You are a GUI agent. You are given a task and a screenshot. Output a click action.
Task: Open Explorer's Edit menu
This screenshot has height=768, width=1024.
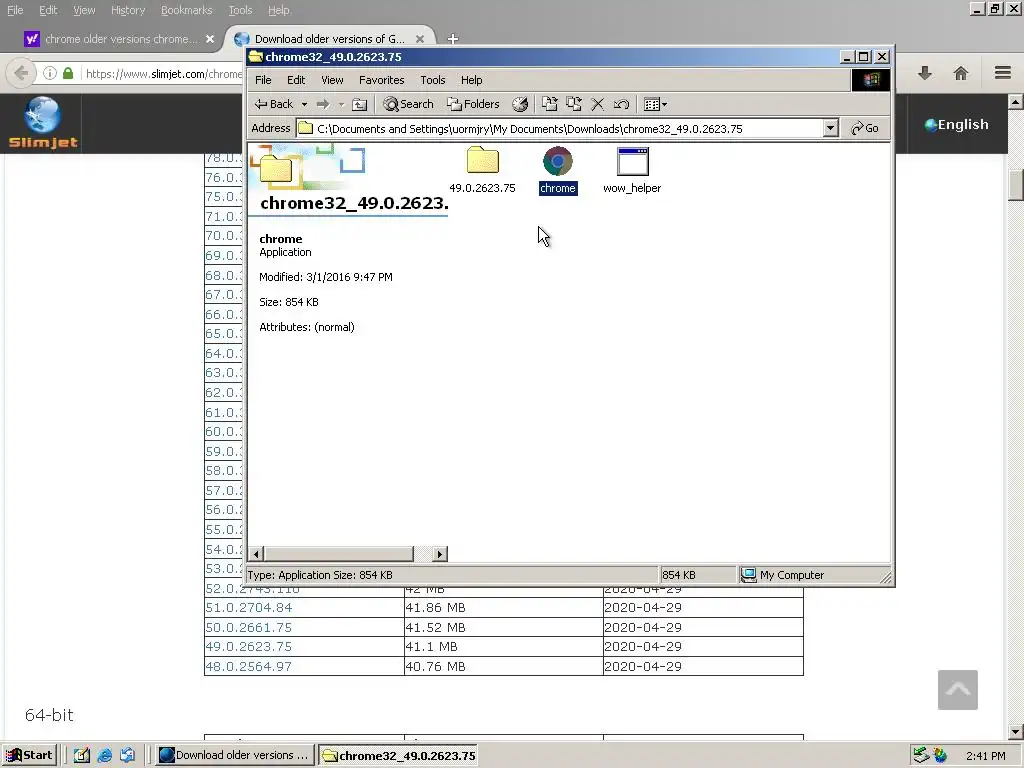click(x=296, y=80)
